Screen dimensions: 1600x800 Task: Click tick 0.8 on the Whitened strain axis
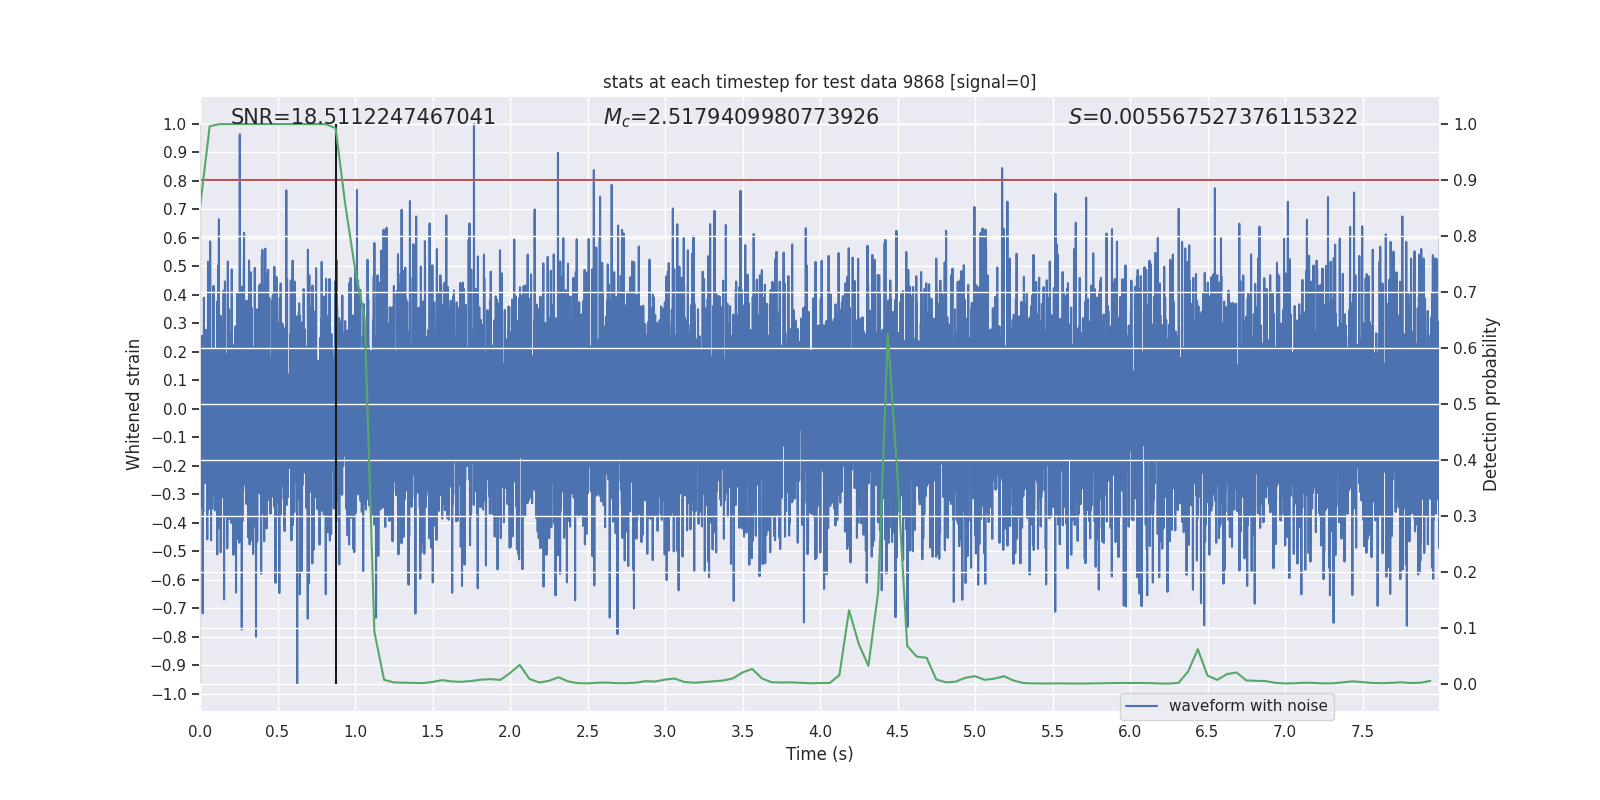(175, 181)
